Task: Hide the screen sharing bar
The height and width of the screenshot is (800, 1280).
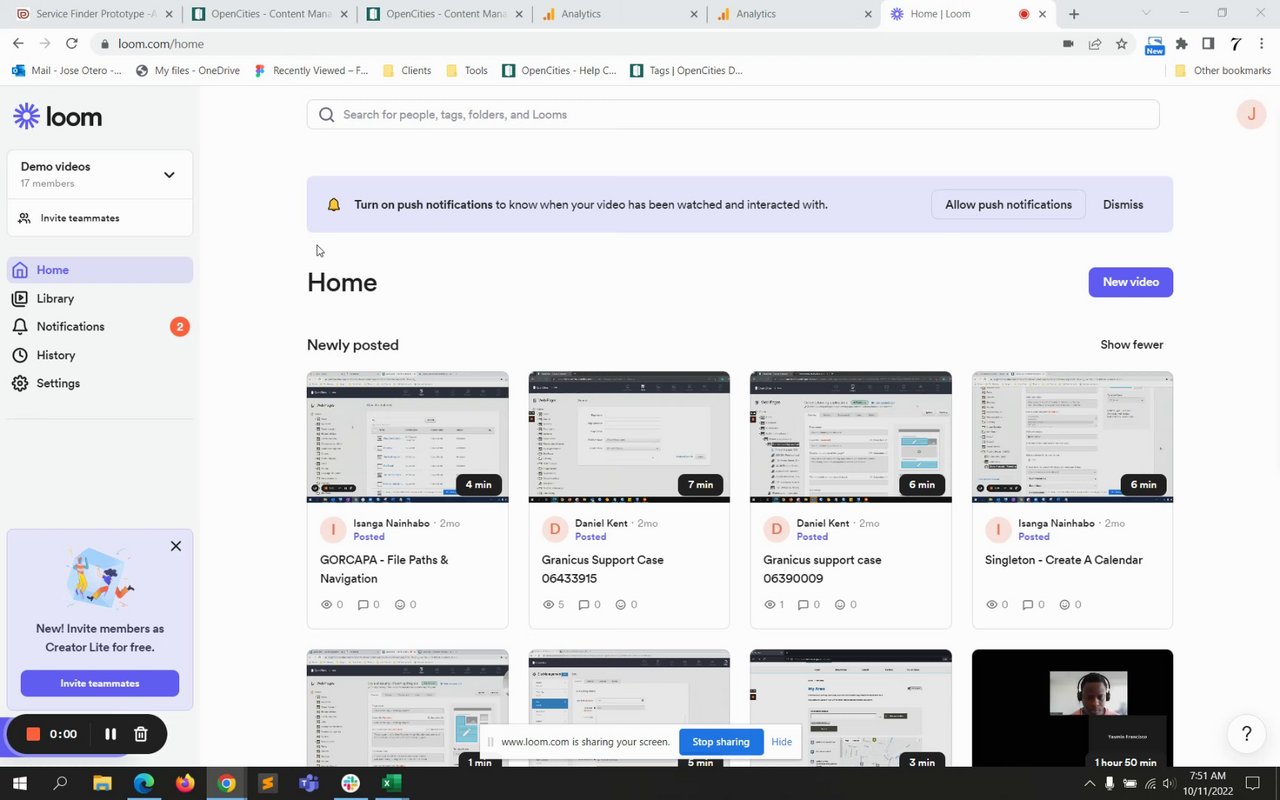Action: [782, 742]
